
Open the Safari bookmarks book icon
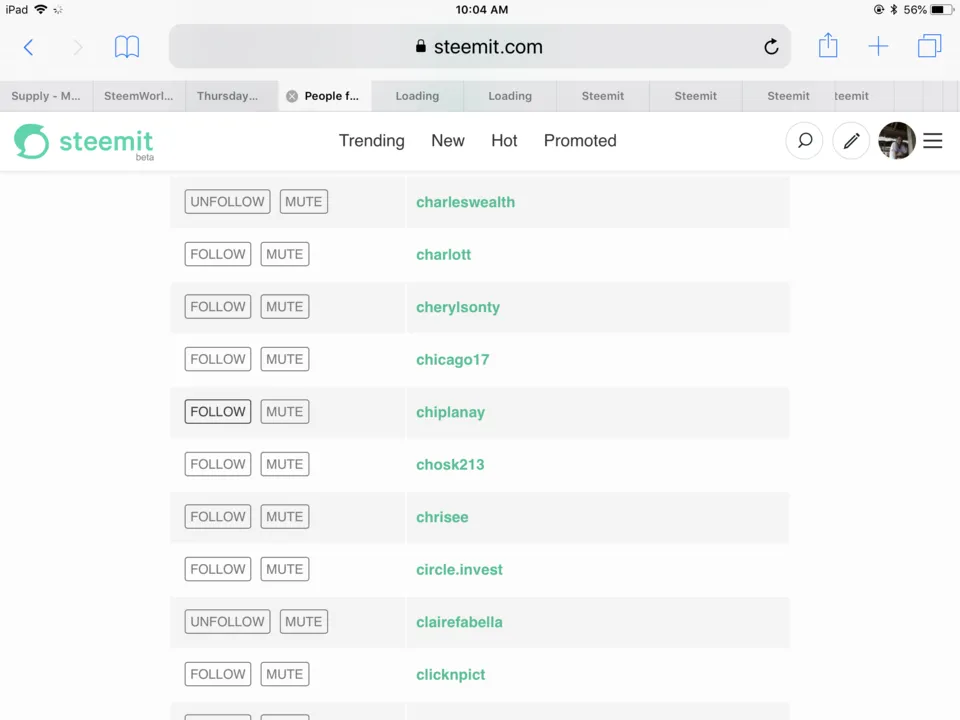click(127, 47)
